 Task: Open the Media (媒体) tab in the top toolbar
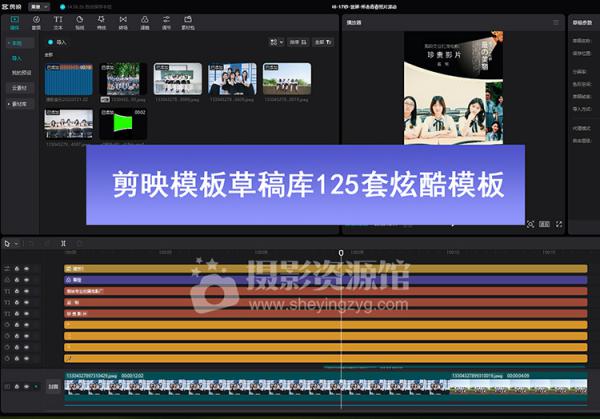[x=13, y=21]
